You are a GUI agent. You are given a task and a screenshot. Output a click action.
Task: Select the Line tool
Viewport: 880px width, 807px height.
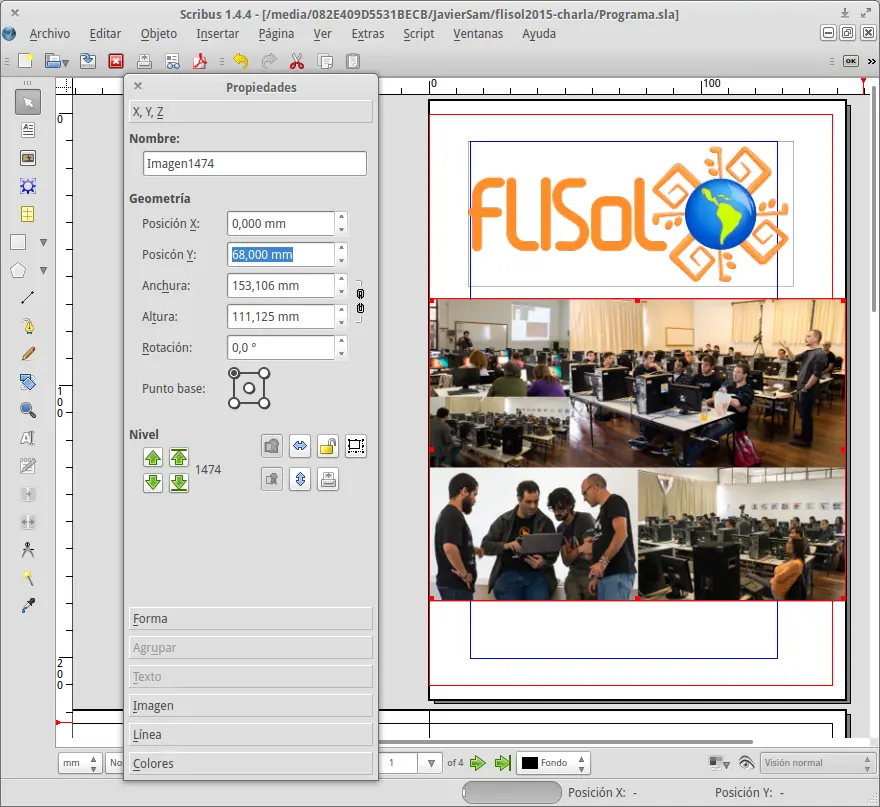(x=28, y=298)
